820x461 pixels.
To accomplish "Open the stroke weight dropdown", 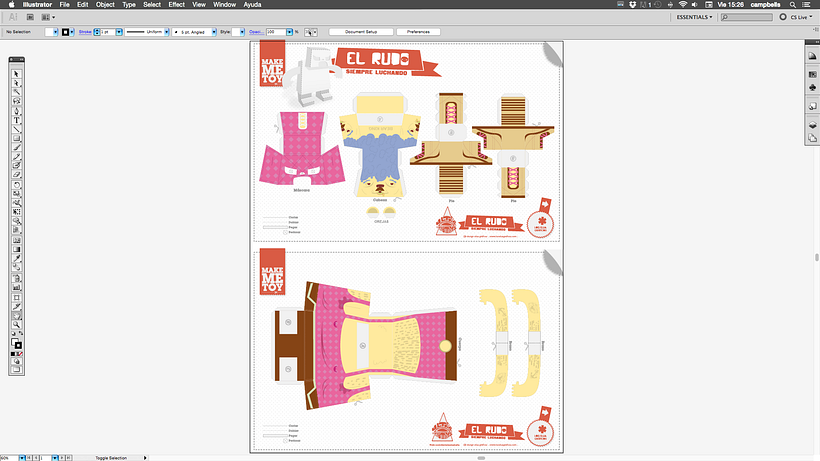I will point(119,32).
